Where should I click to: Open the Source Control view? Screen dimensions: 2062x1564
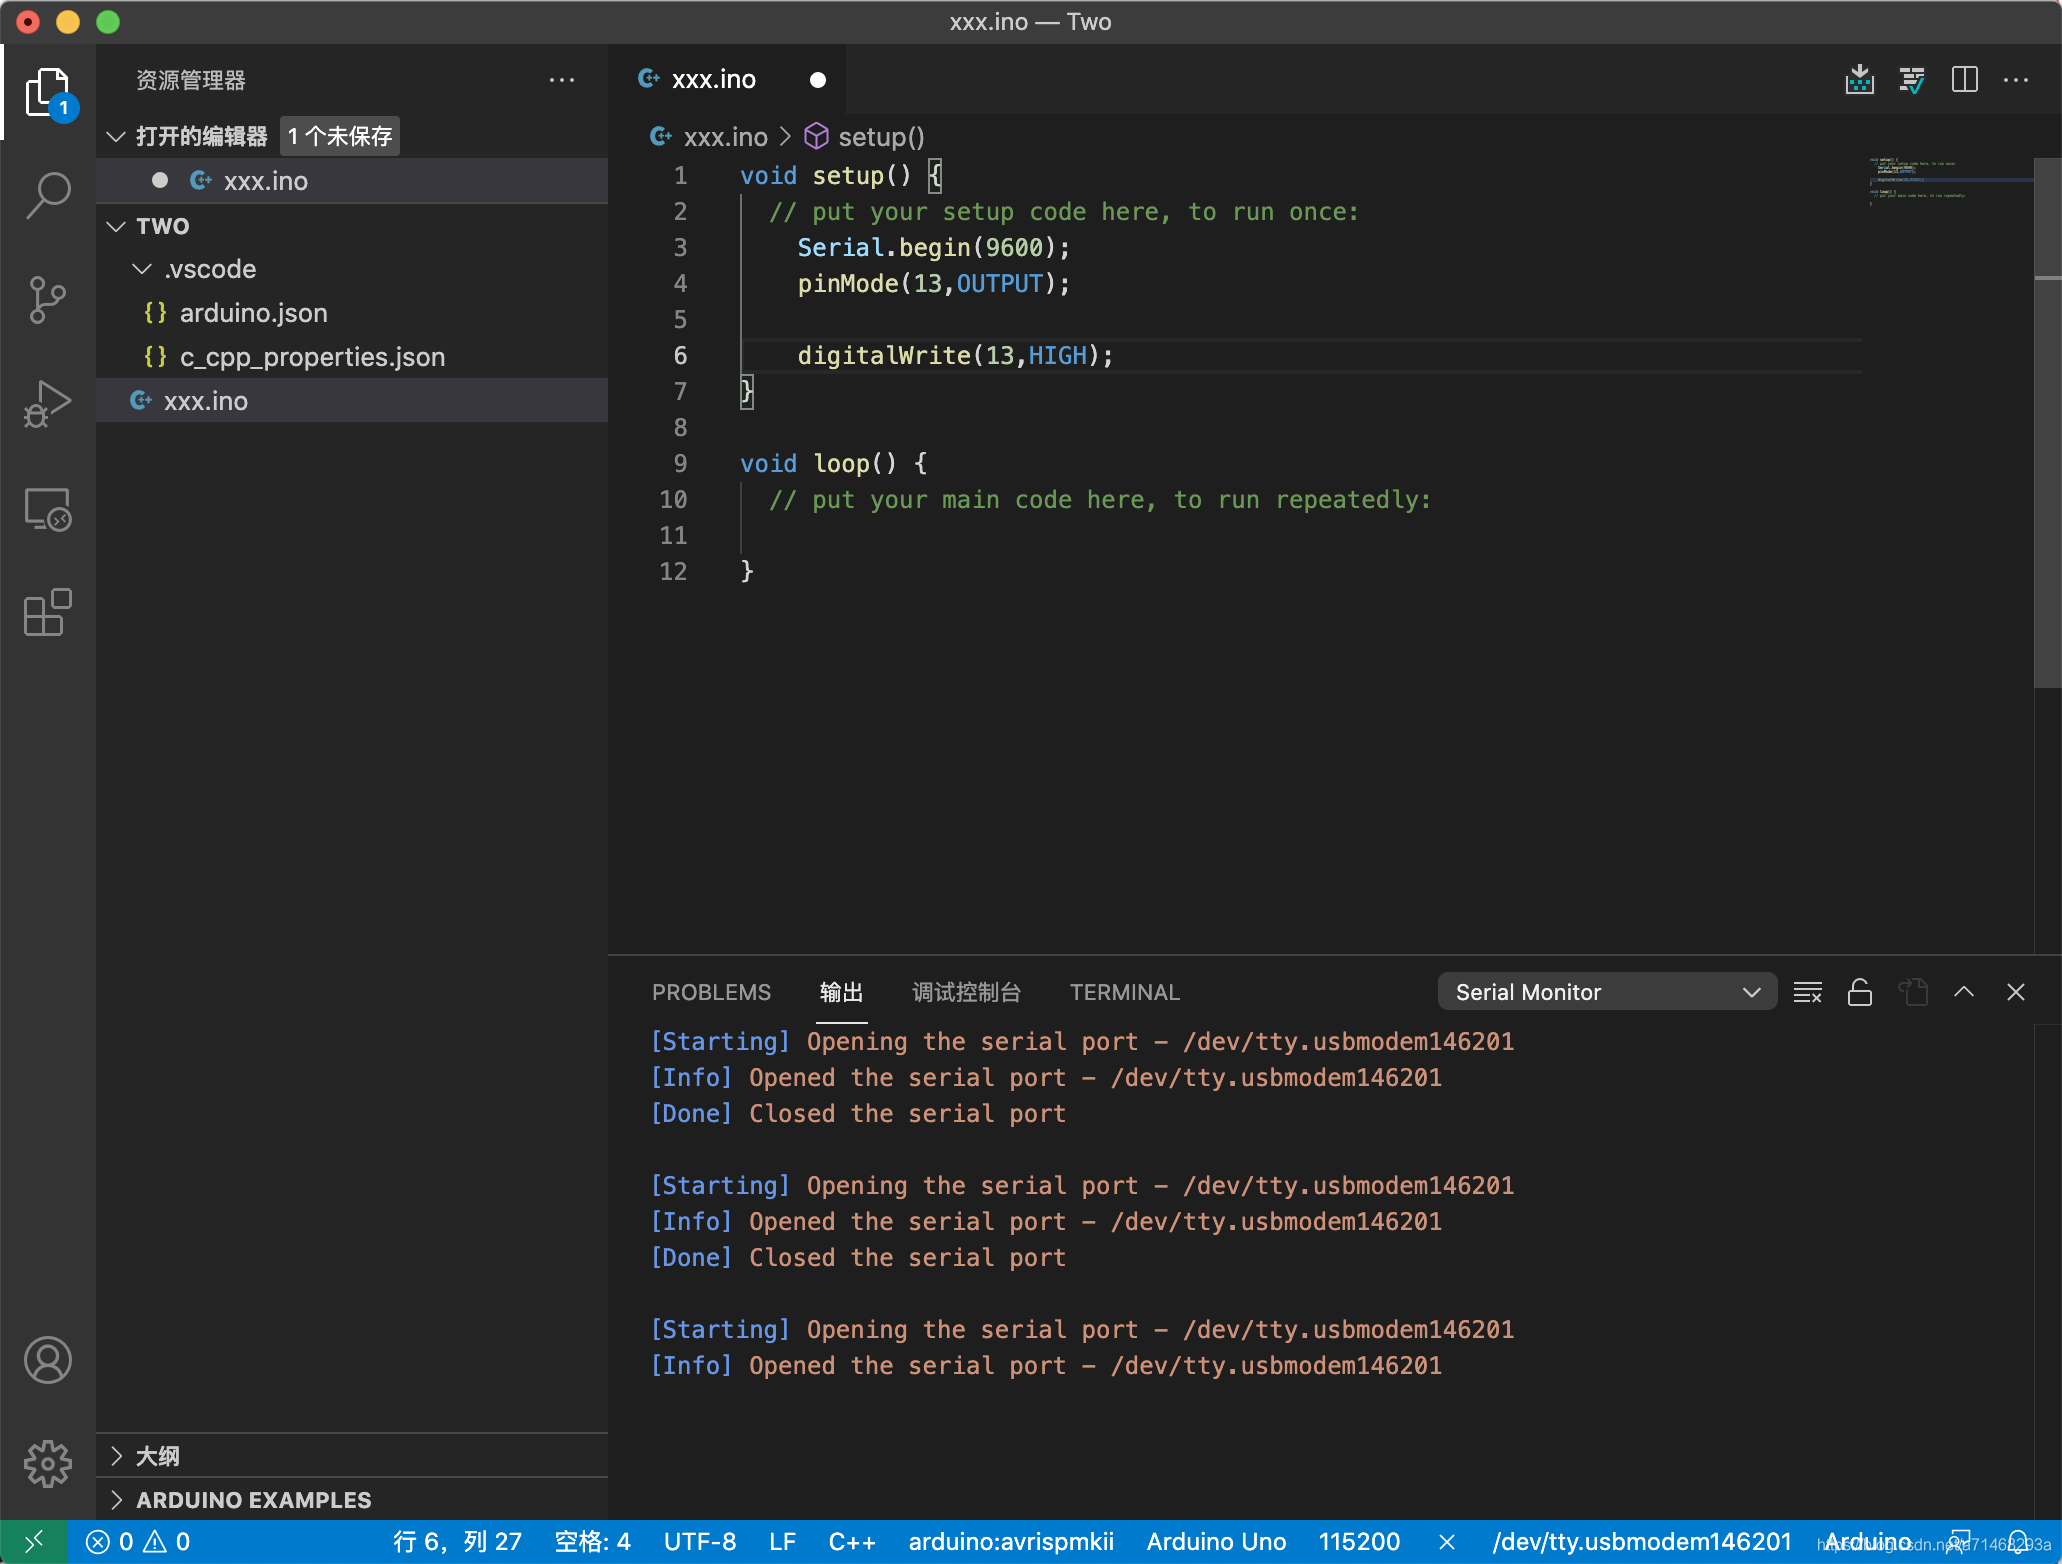[47, 299]
